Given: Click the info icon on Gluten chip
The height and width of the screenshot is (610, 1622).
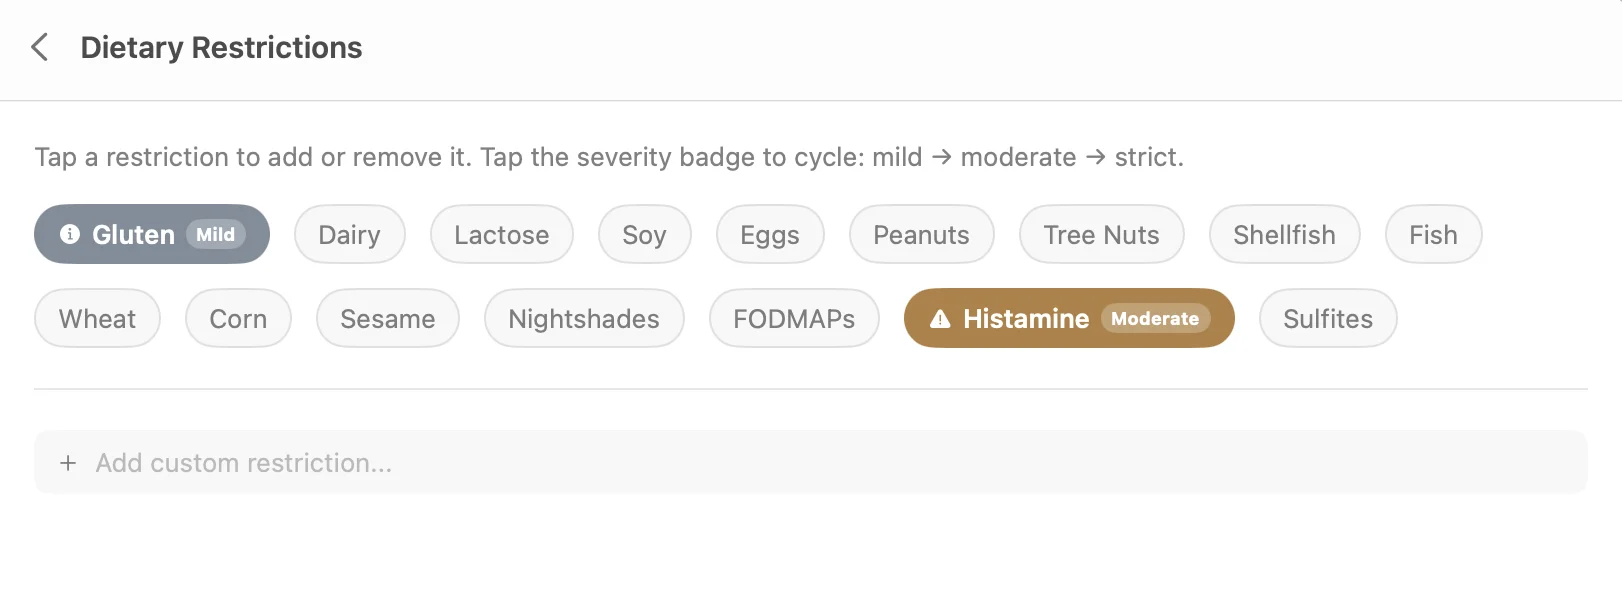Looking at the screenshot, I should tap(68, 234).
